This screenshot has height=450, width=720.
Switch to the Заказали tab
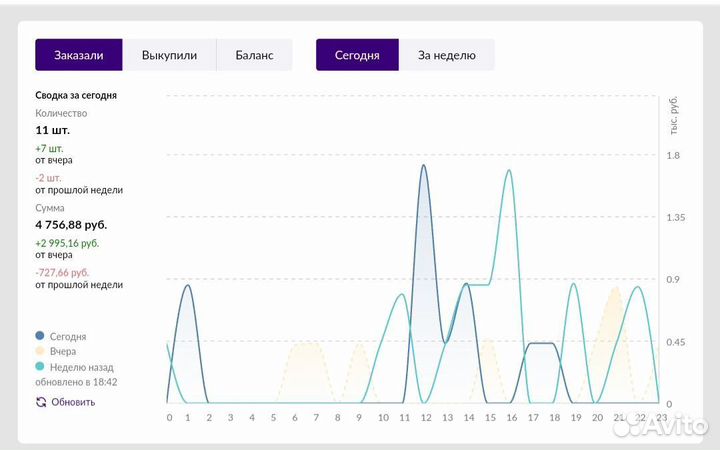pyautogui.click(x=79, y=55)
